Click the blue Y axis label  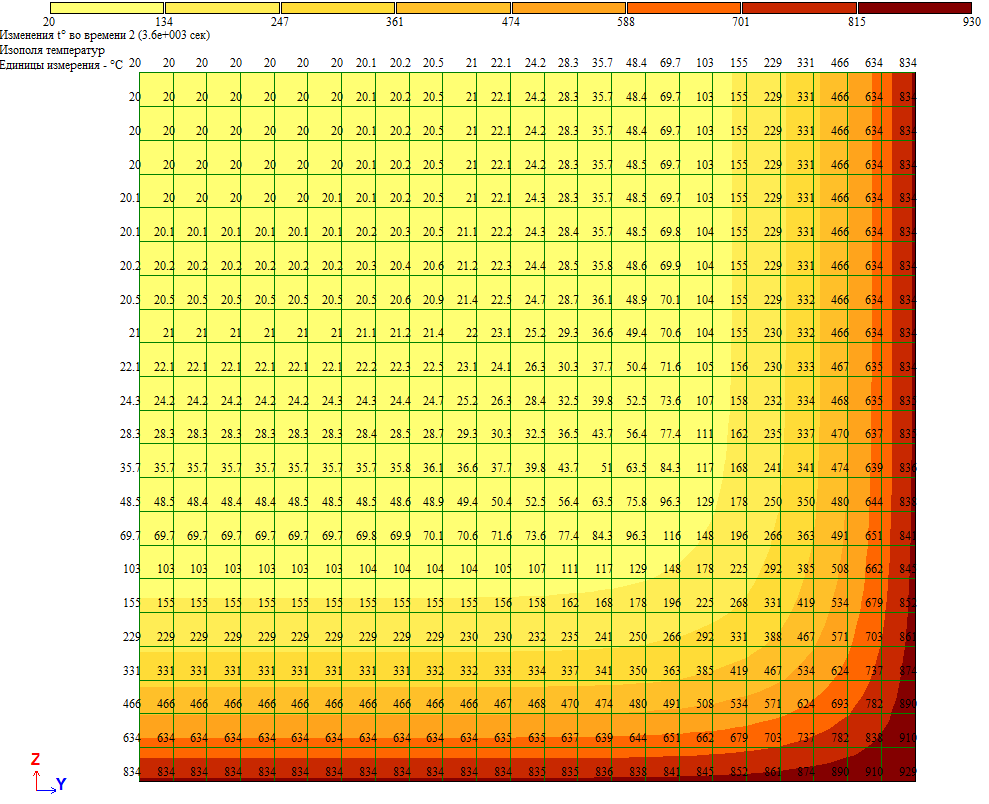(x=61, y=785)
